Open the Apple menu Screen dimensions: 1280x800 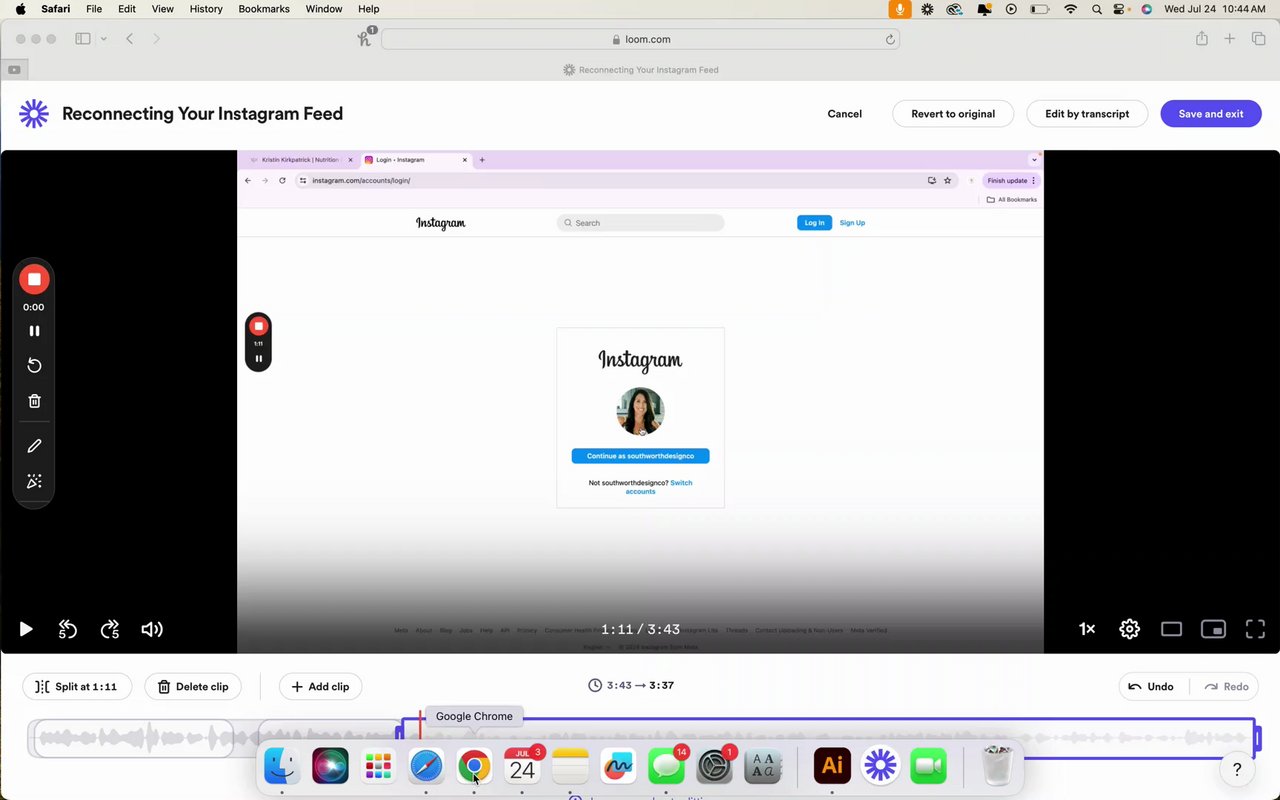coord(21,9)
